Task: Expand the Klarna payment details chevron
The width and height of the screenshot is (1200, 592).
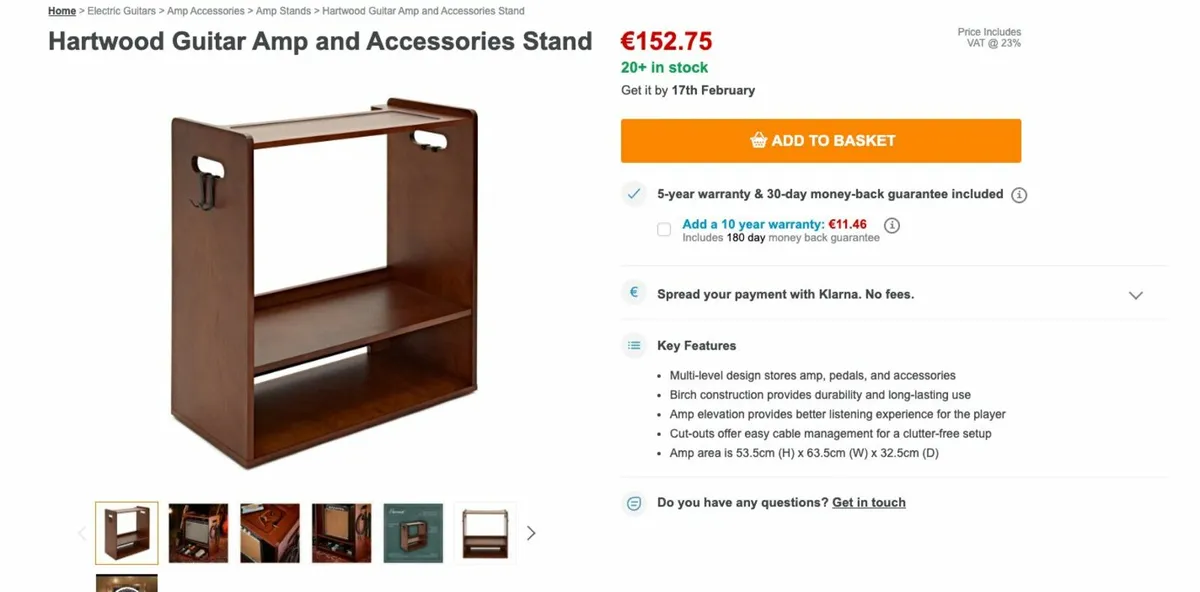Action: pyautogui.click(x=1136, y=295)
